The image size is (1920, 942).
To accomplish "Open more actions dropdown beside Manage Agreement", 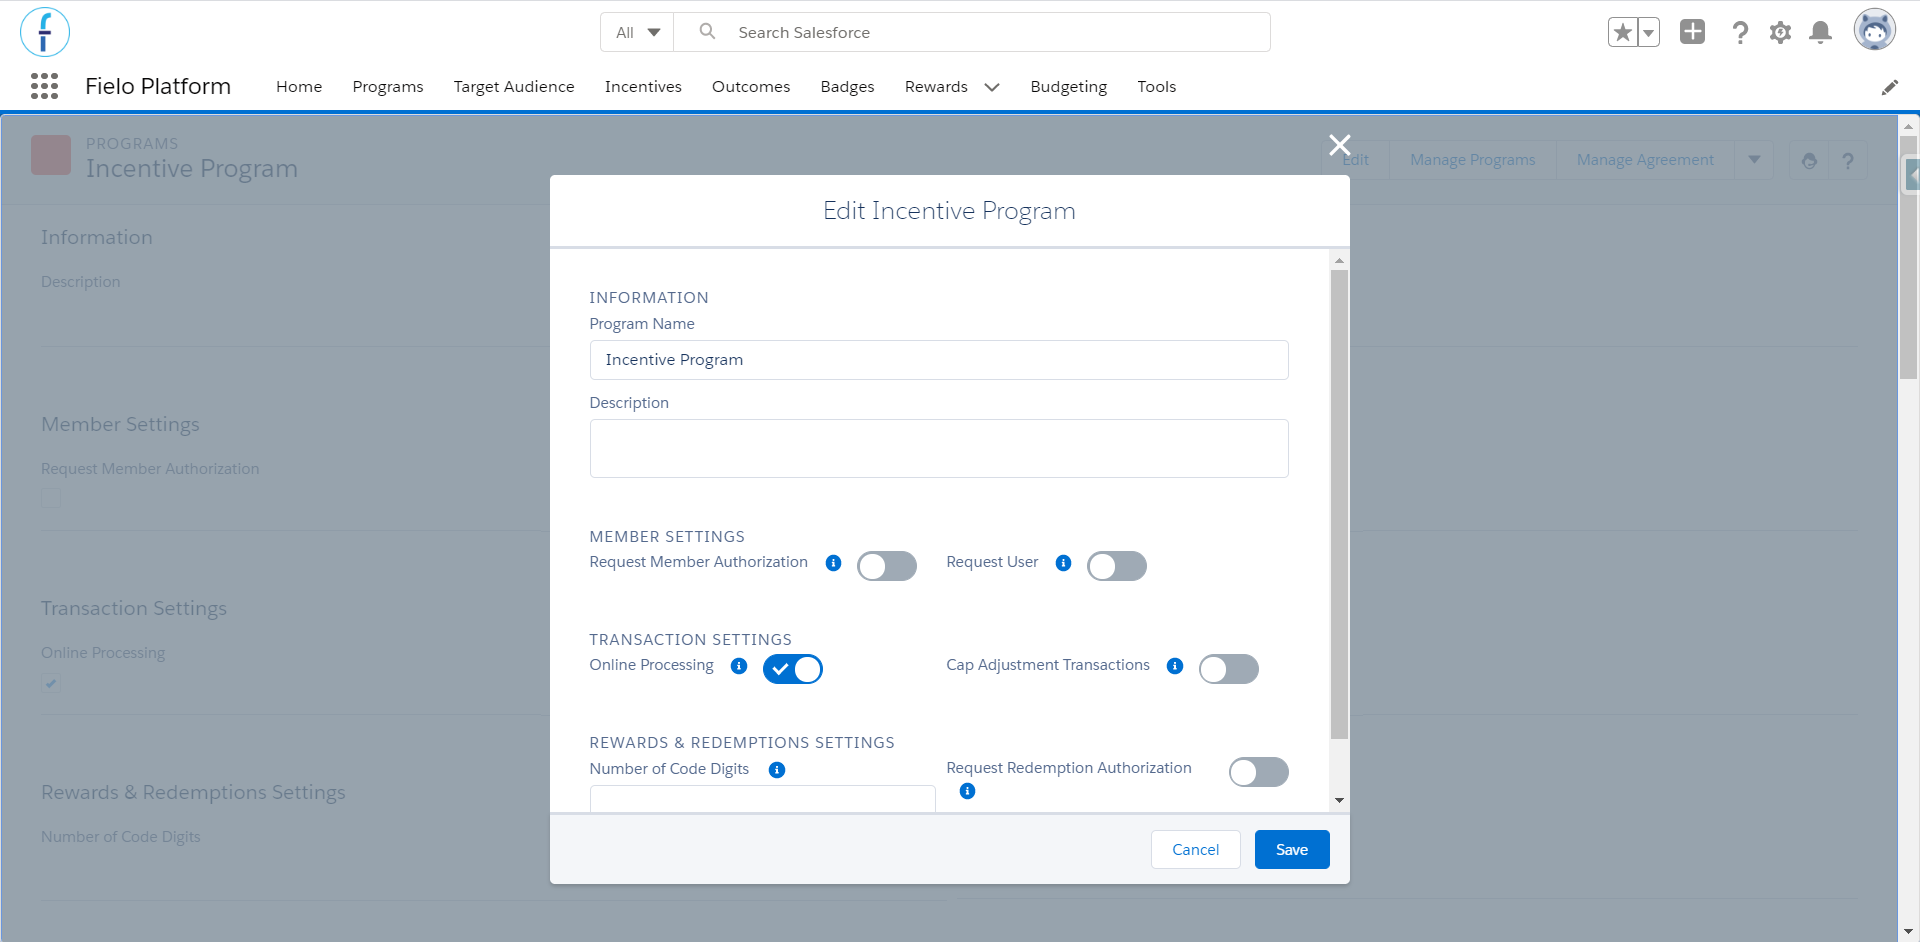I will pyautogui.click(x=1754, y=160).
